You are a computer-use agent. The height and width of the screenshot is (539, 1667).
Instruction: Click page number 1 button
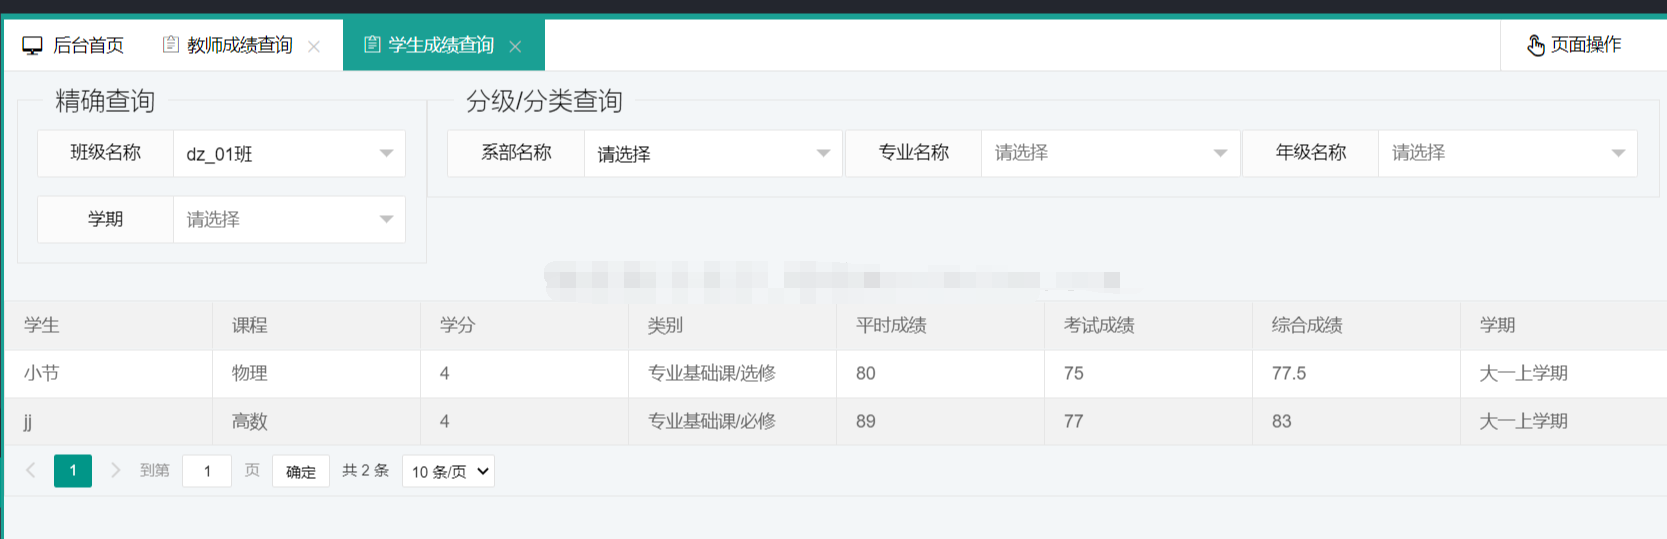73,470
